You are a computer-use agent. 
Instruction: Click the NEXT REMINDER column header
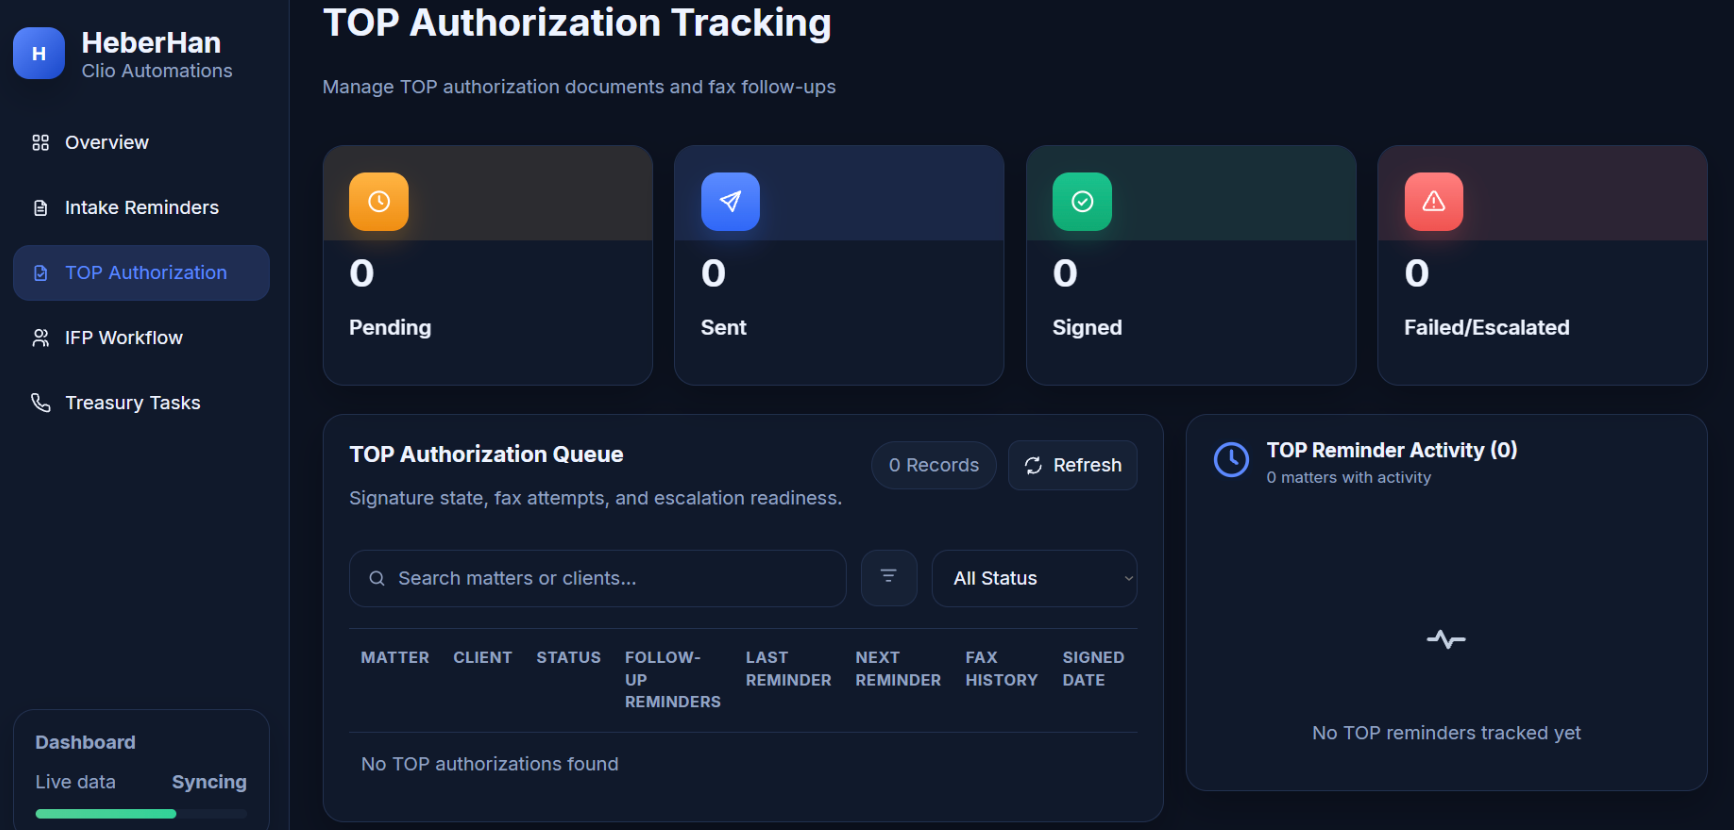click(899, 669)
